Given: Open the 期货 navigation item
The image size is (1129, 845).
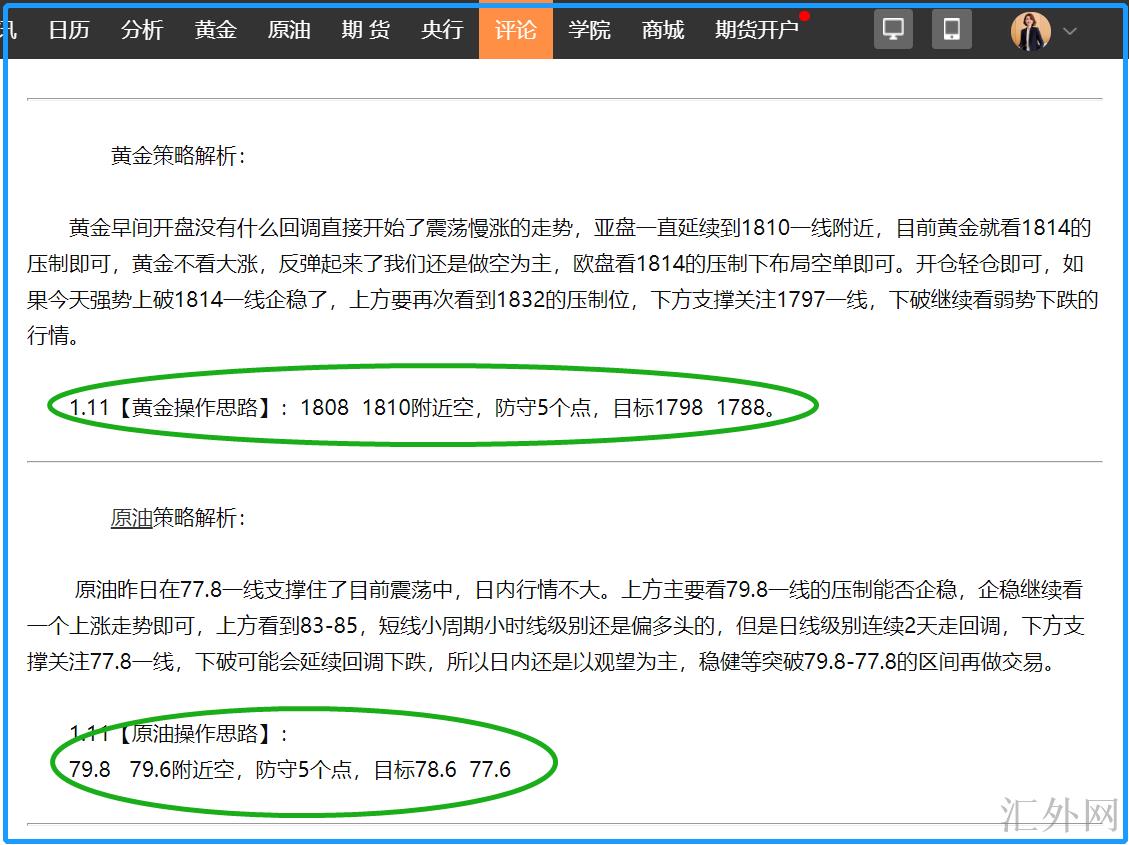Looking at the screenshot, I should coord(365,30).
